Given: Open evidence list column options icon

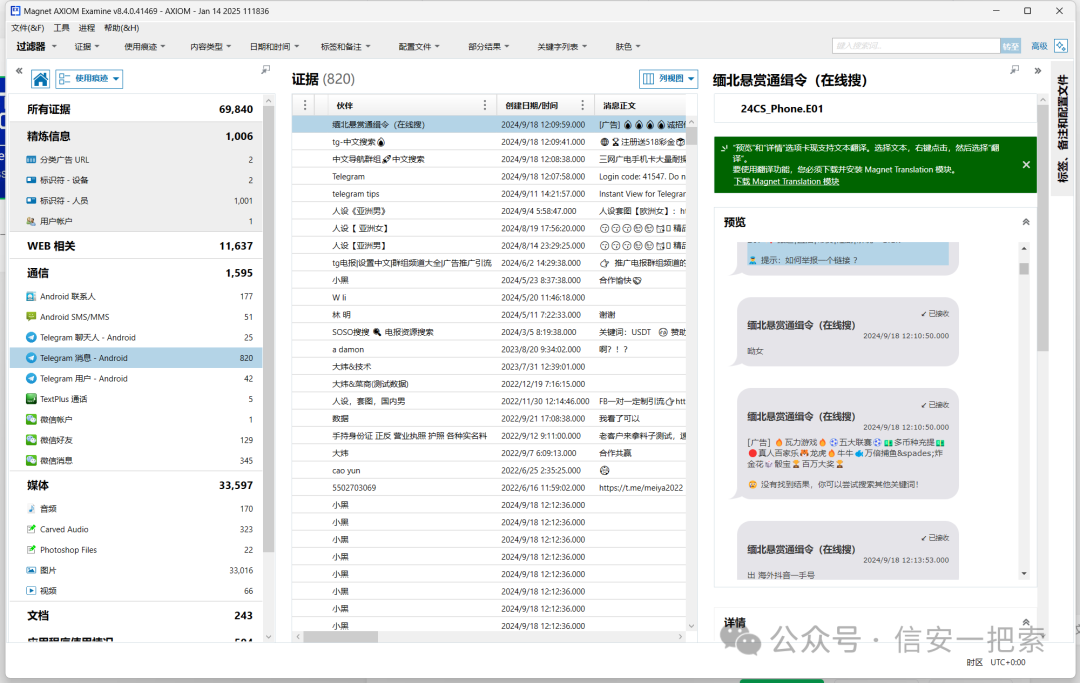Looking at the screenshot, I should (305, 105).
